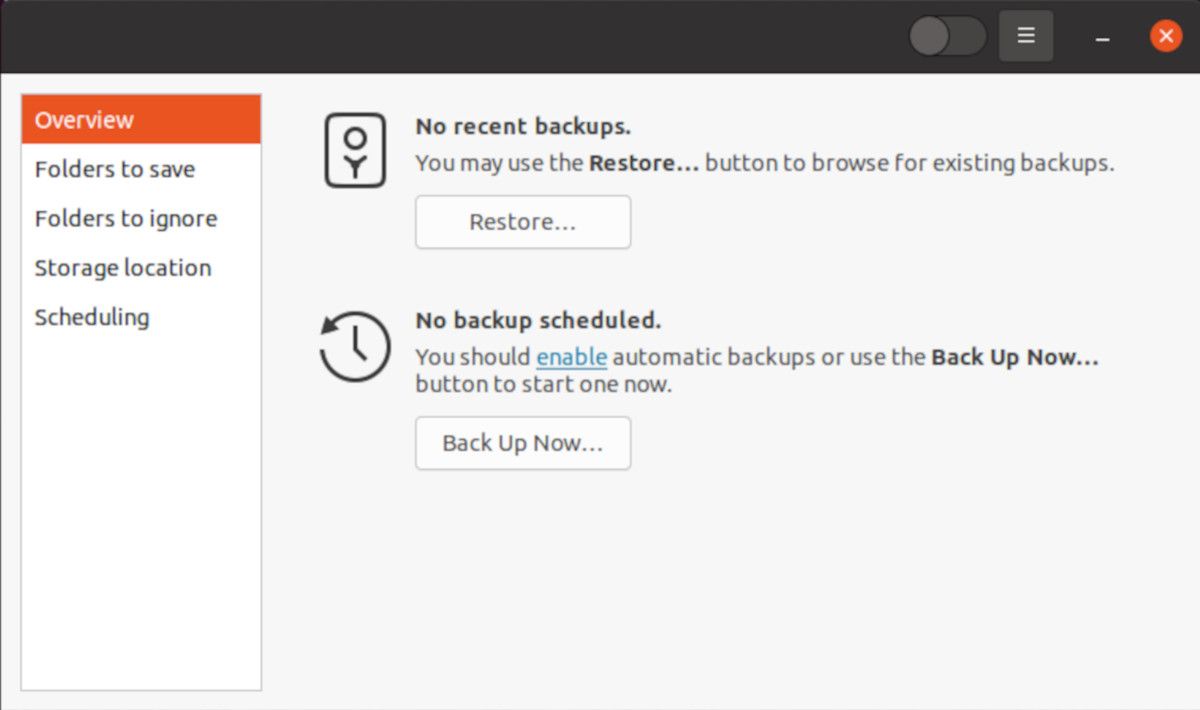Switch to Storage location
Screen dimensions: 1200x710
click(x=123, y=268)
